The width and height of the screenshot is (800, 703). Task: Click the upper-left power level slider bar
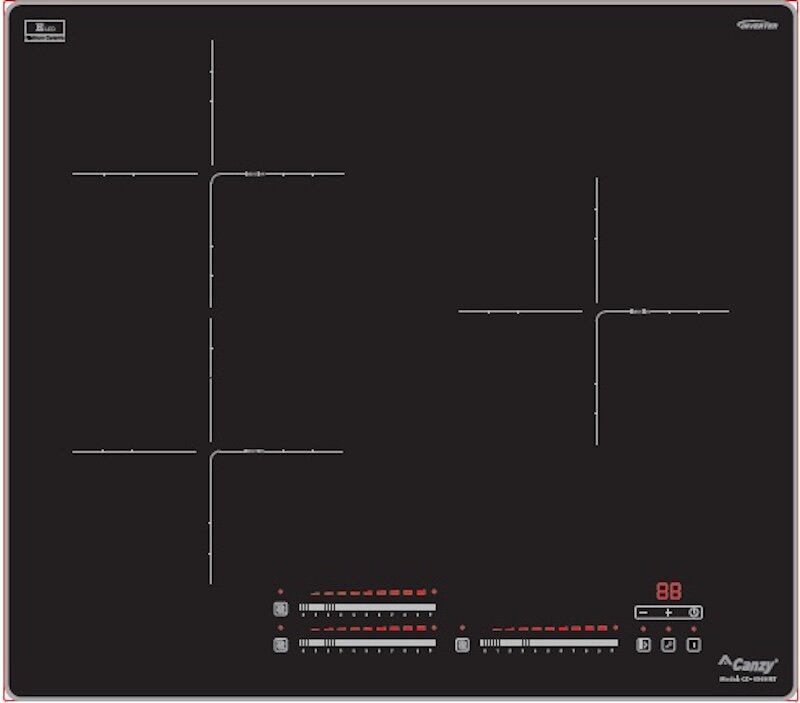[x=367, y=608]
